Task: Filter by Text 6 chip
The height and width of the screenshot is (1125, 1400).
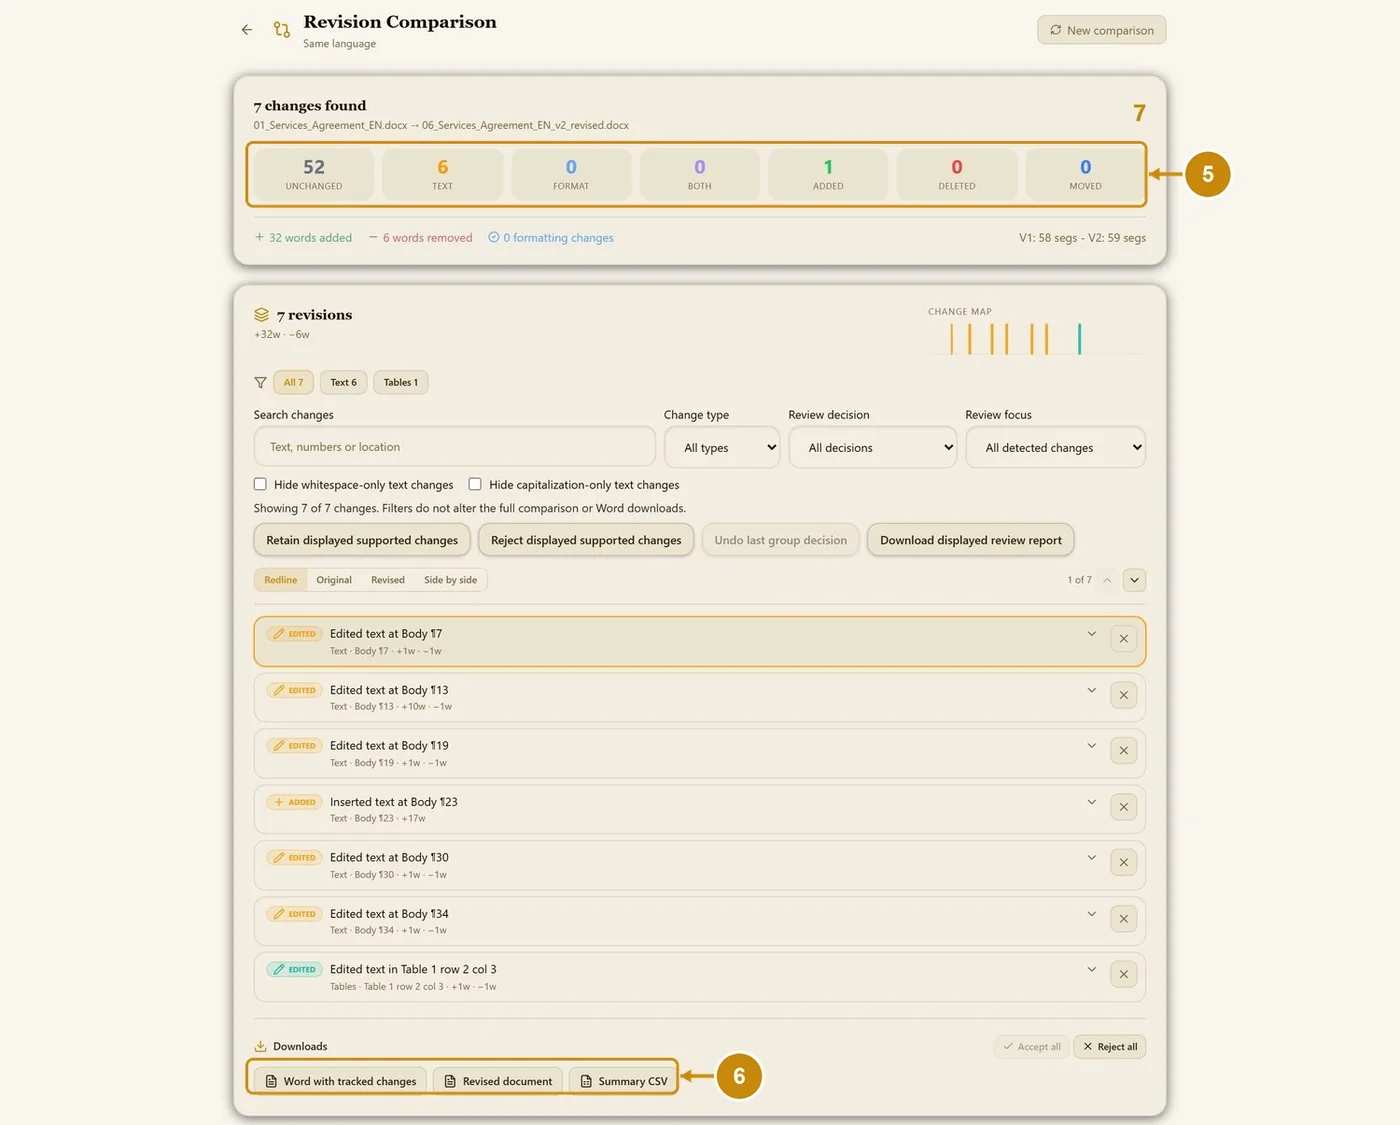Action: coord(343,382)
